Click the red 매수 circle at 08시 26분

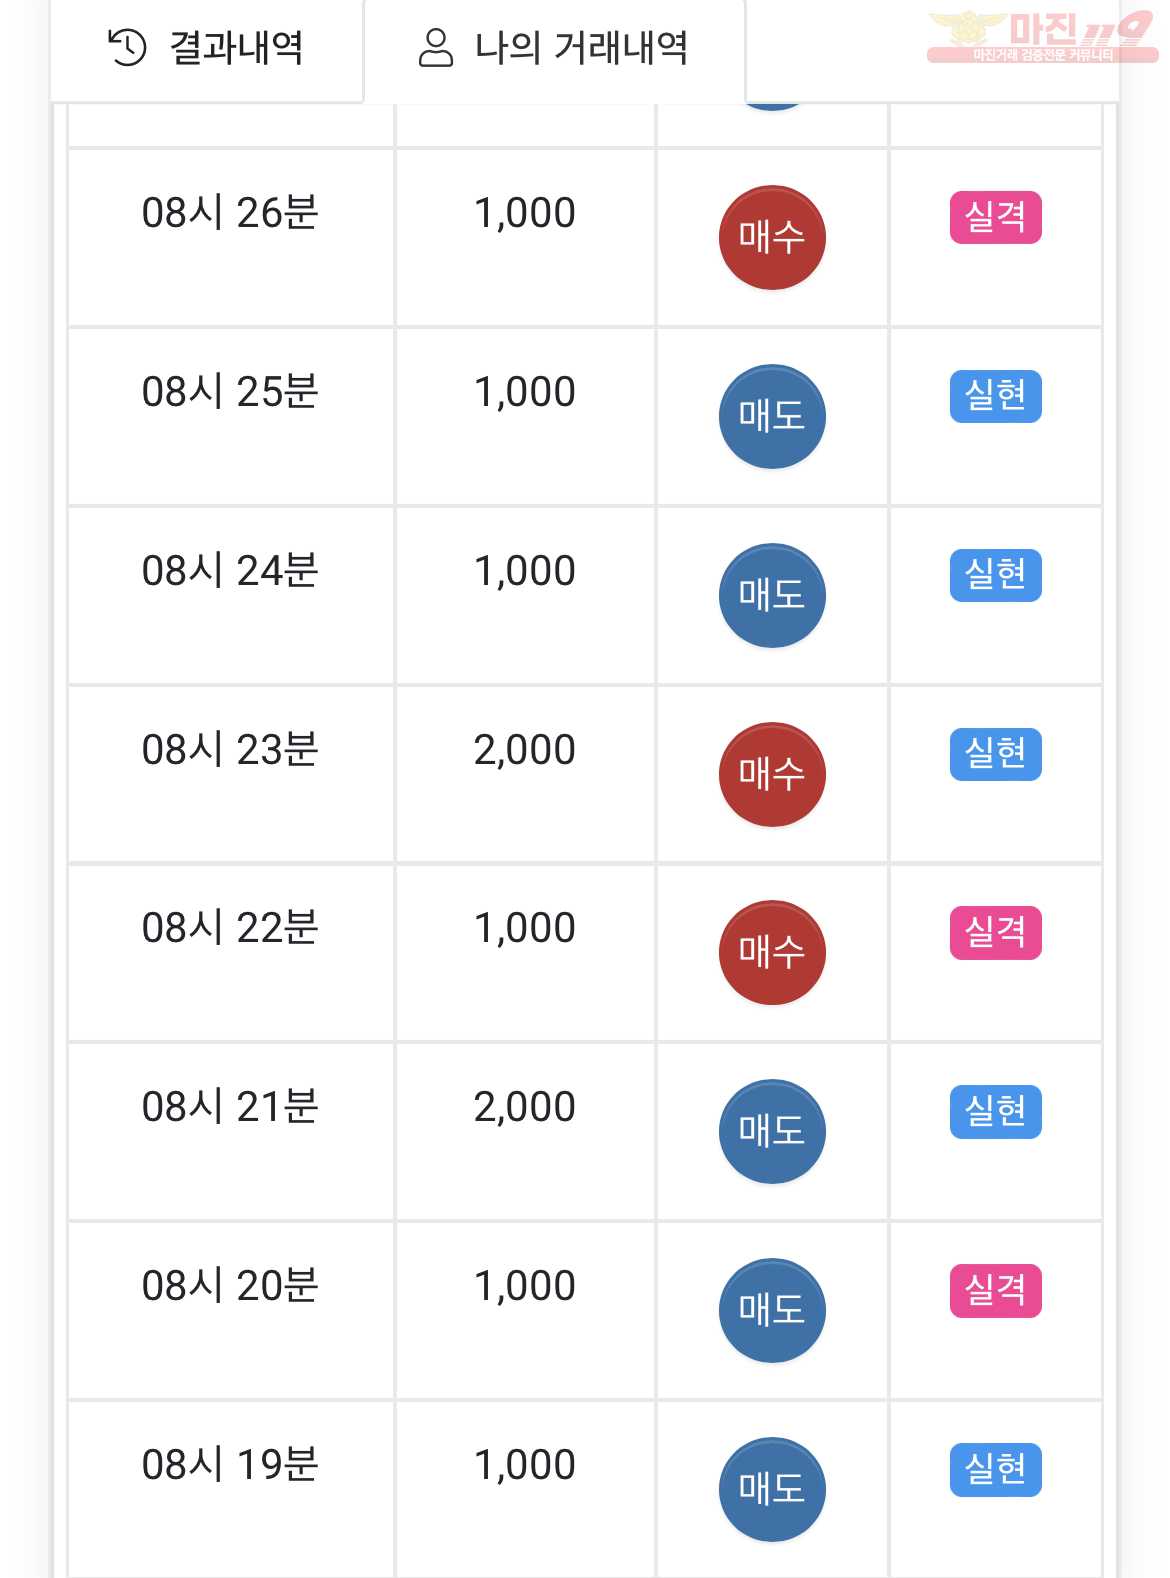click(x=772, y=237)
